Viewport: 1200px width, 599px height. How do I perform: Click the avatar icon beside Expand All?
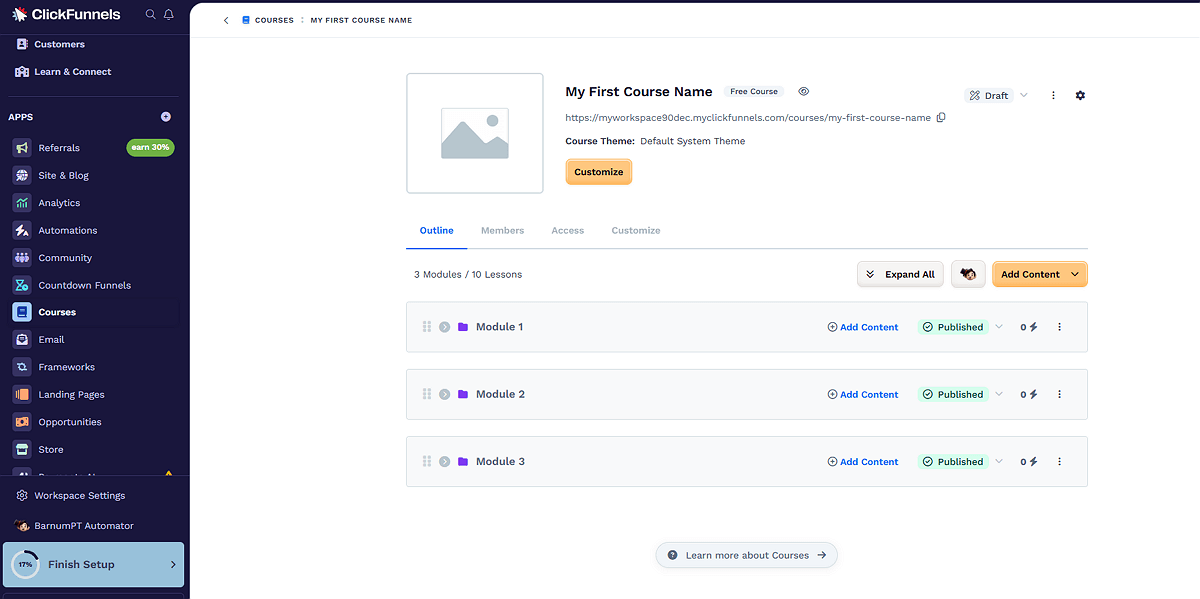click(x=968, y=274)
